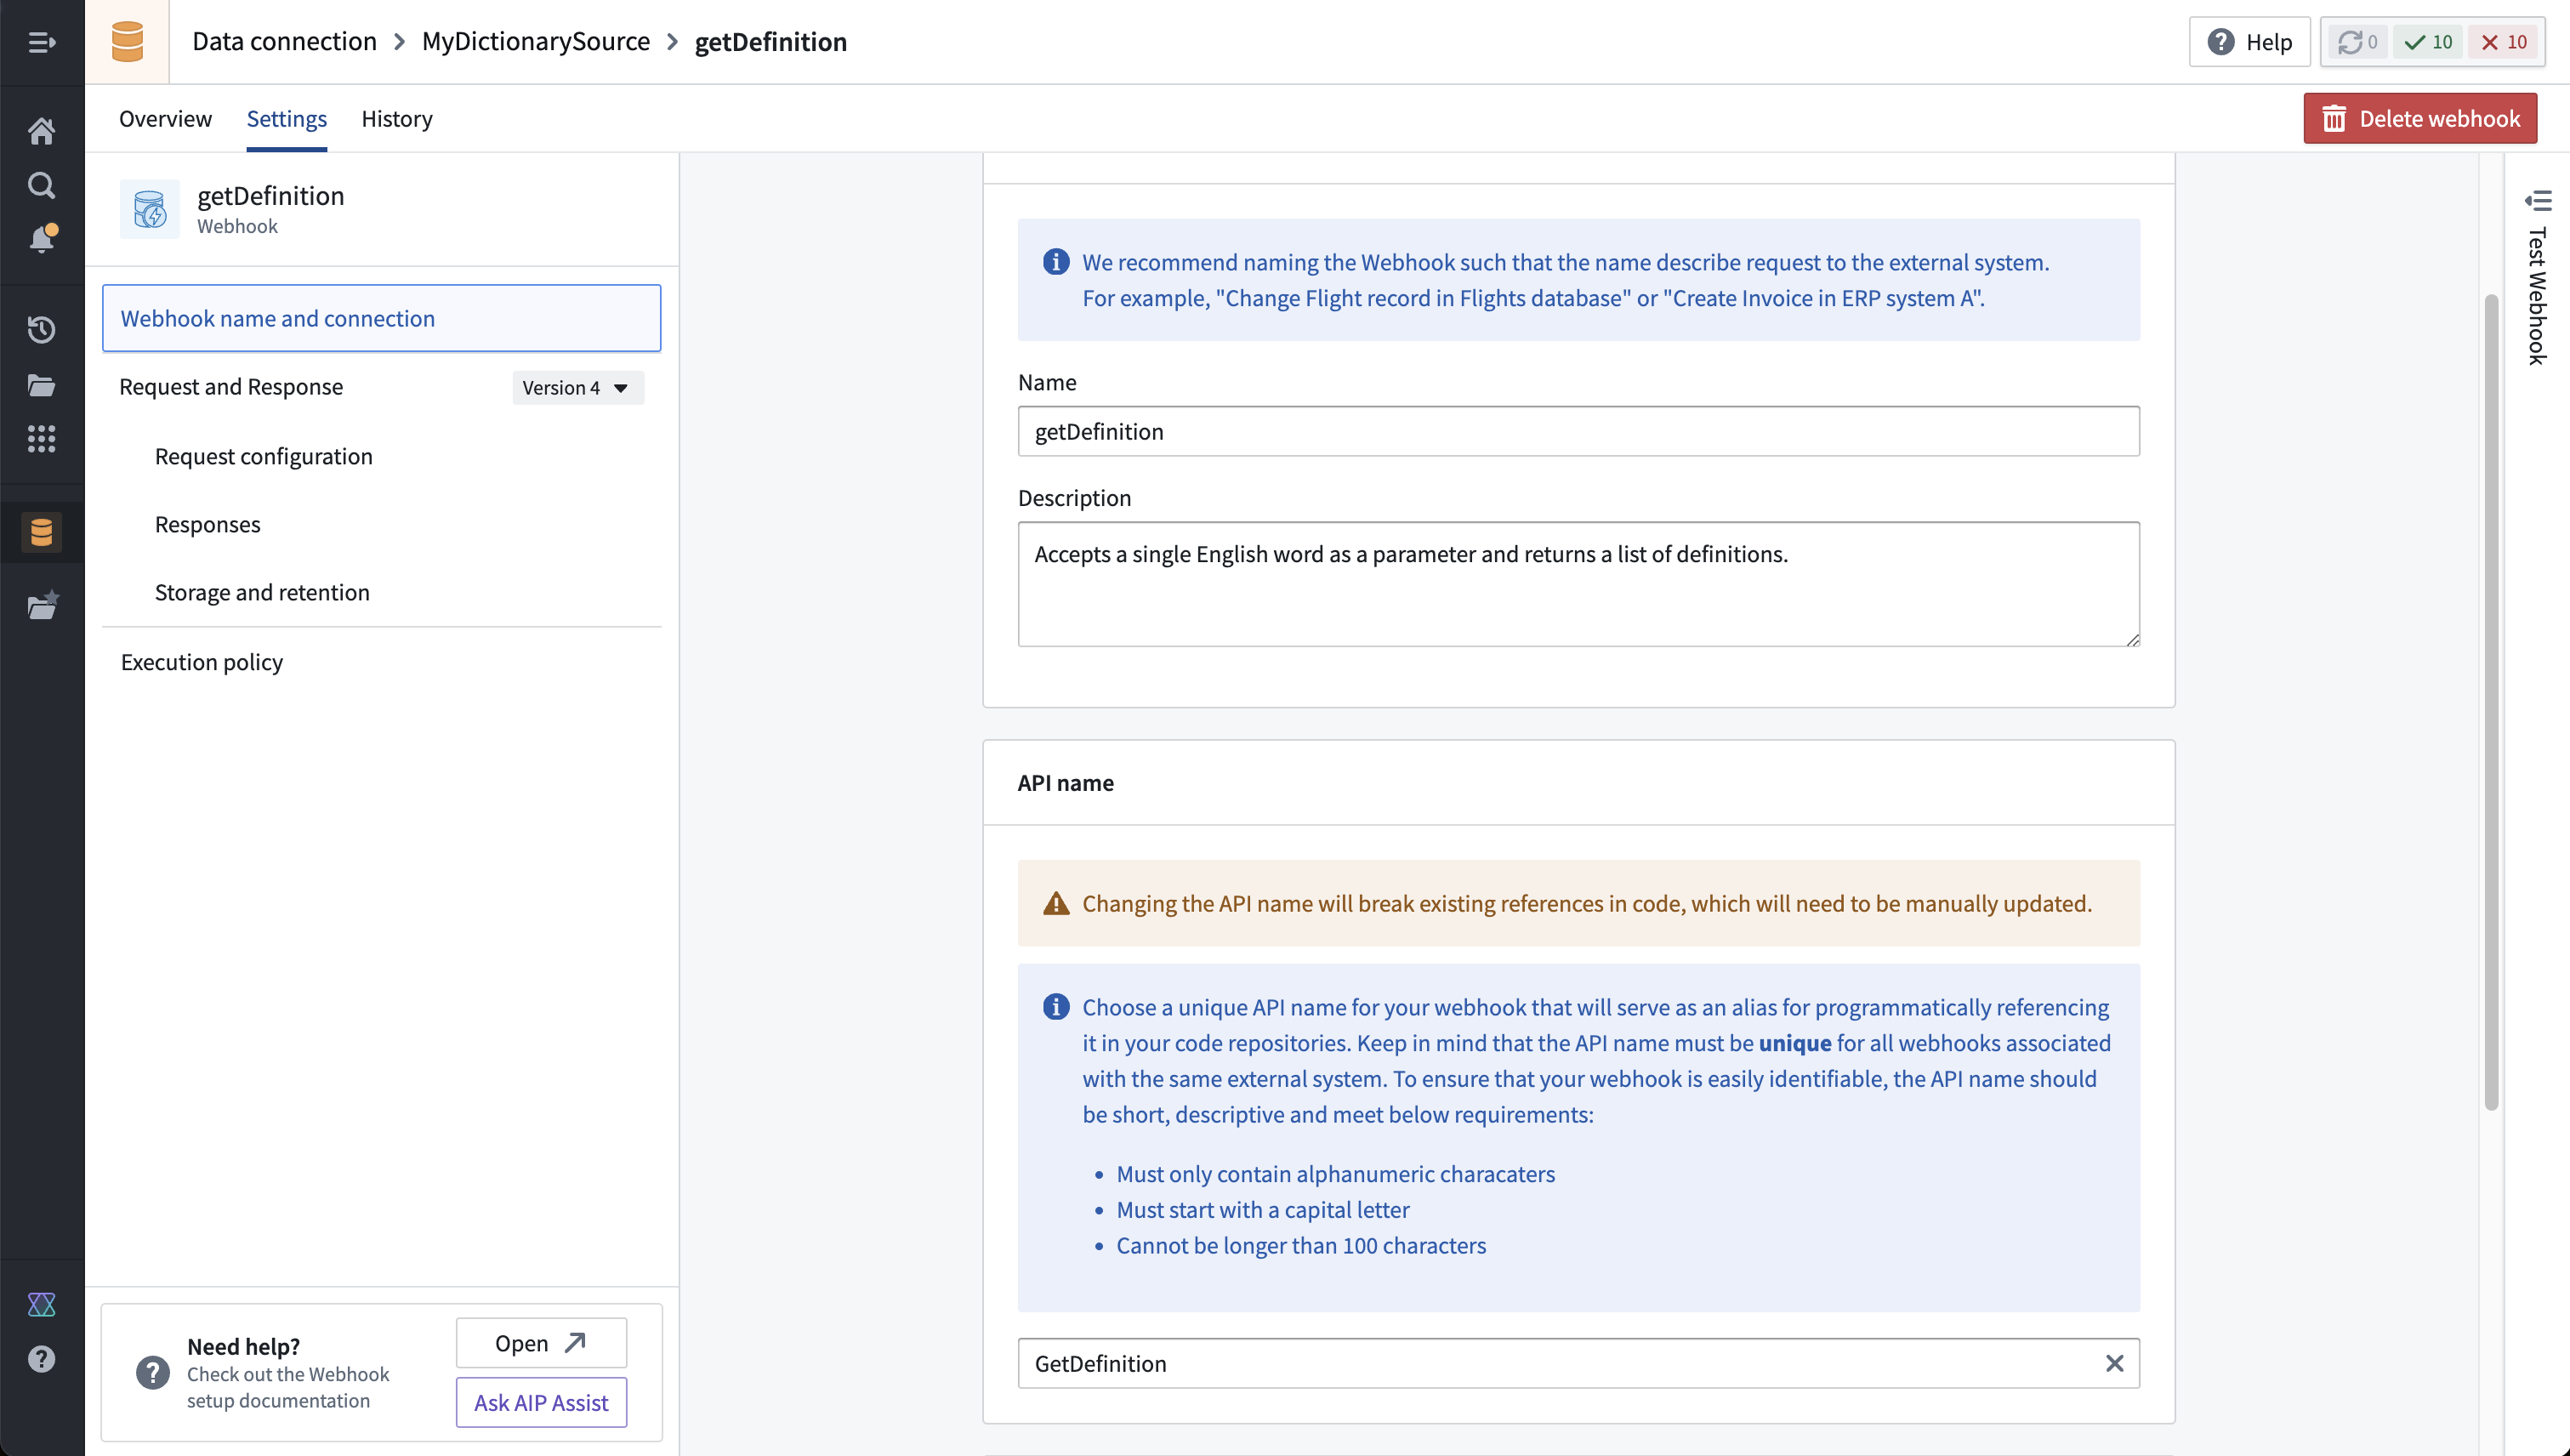Open the Webhook setup documentation
Screen dimensions: 2570x1456
click(x=541, y=1343)
